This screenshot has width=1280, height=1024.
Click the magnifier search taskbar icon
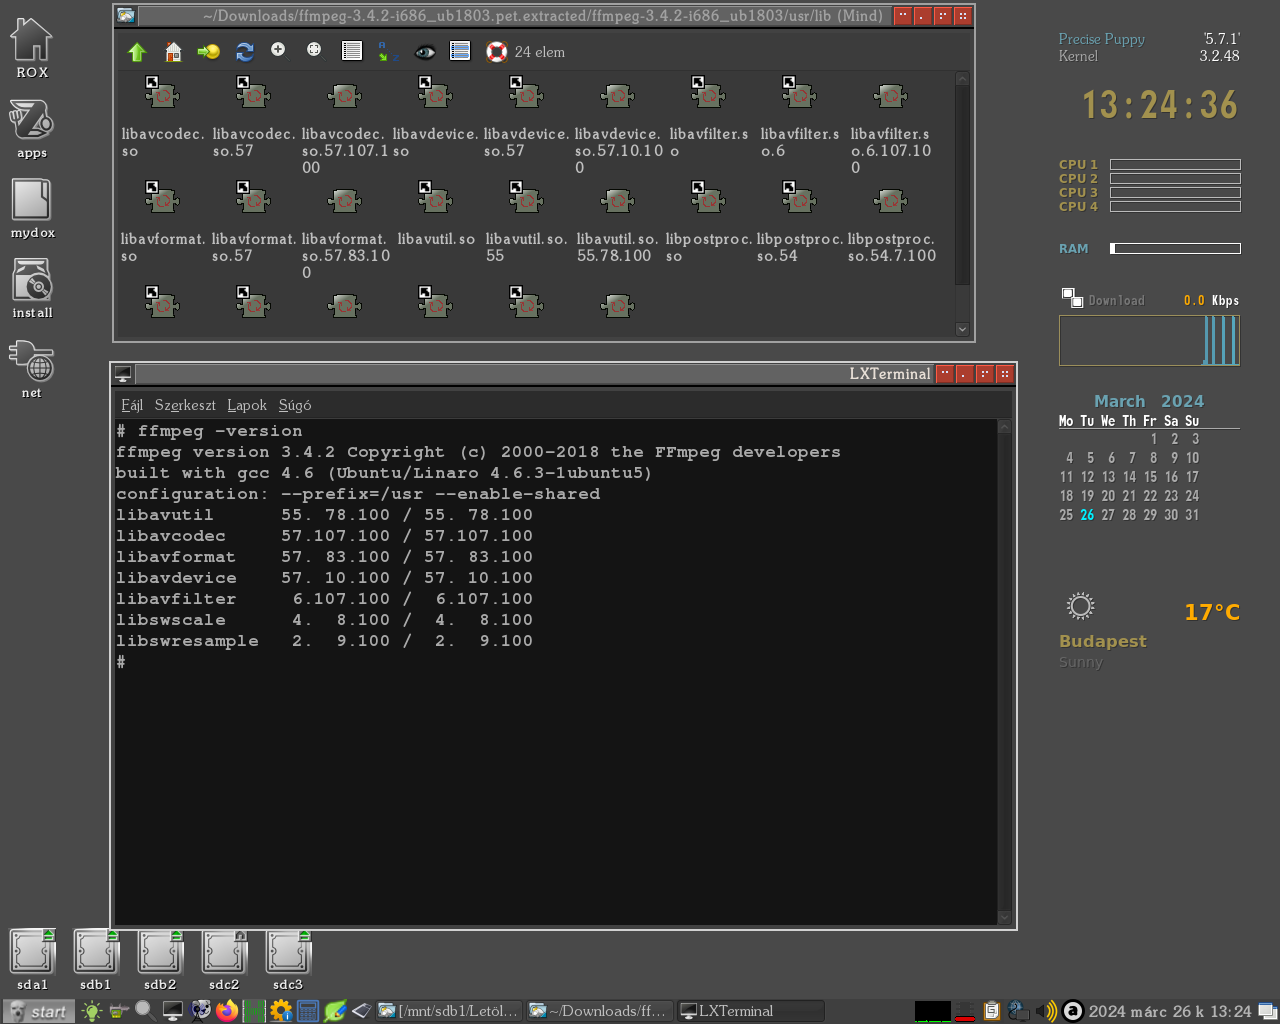coord(145,1011)
